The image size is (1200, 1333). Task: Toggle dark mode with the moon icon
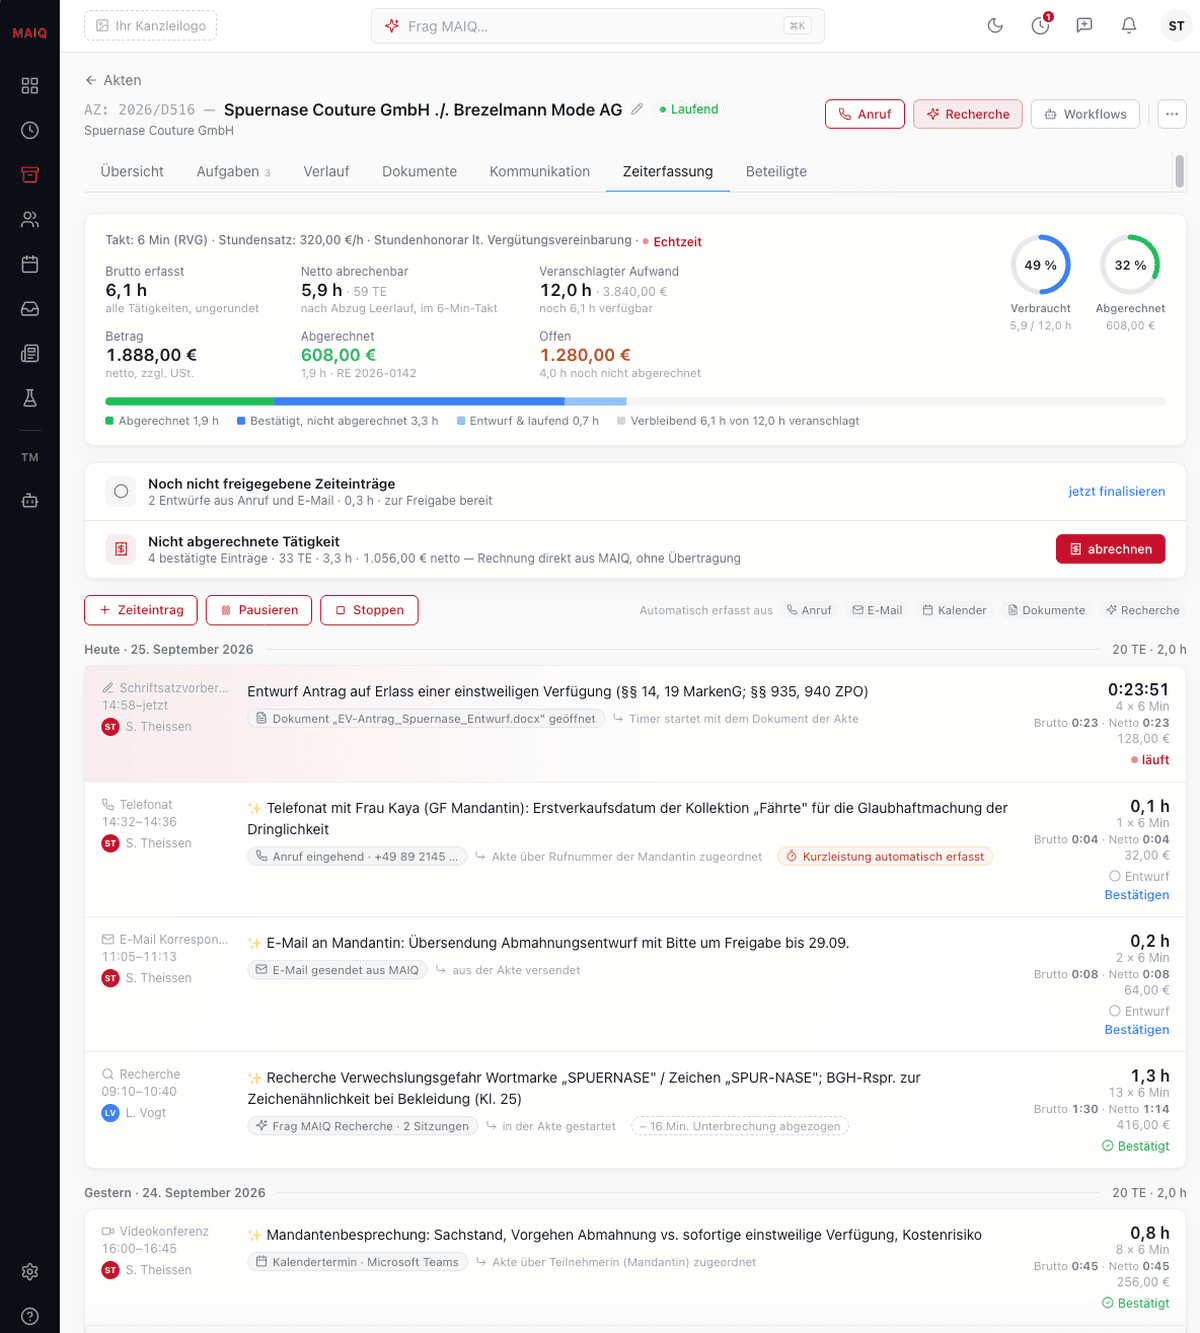[995, 26]
